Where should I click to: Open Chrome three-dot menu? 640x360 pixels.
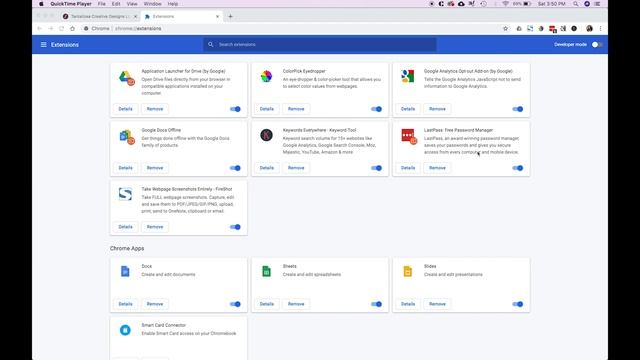600,29
